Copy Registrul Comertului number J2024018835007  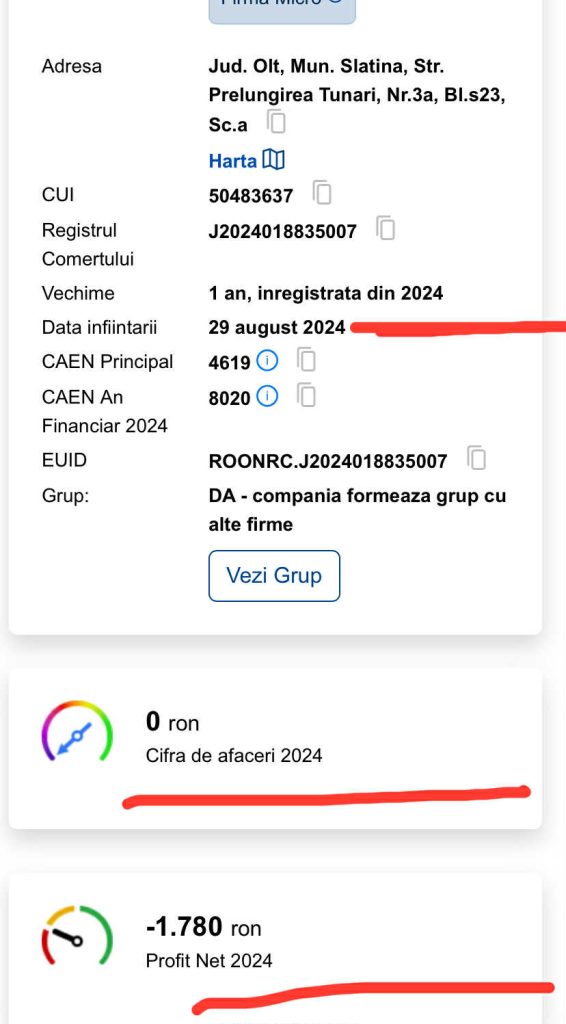385,228
